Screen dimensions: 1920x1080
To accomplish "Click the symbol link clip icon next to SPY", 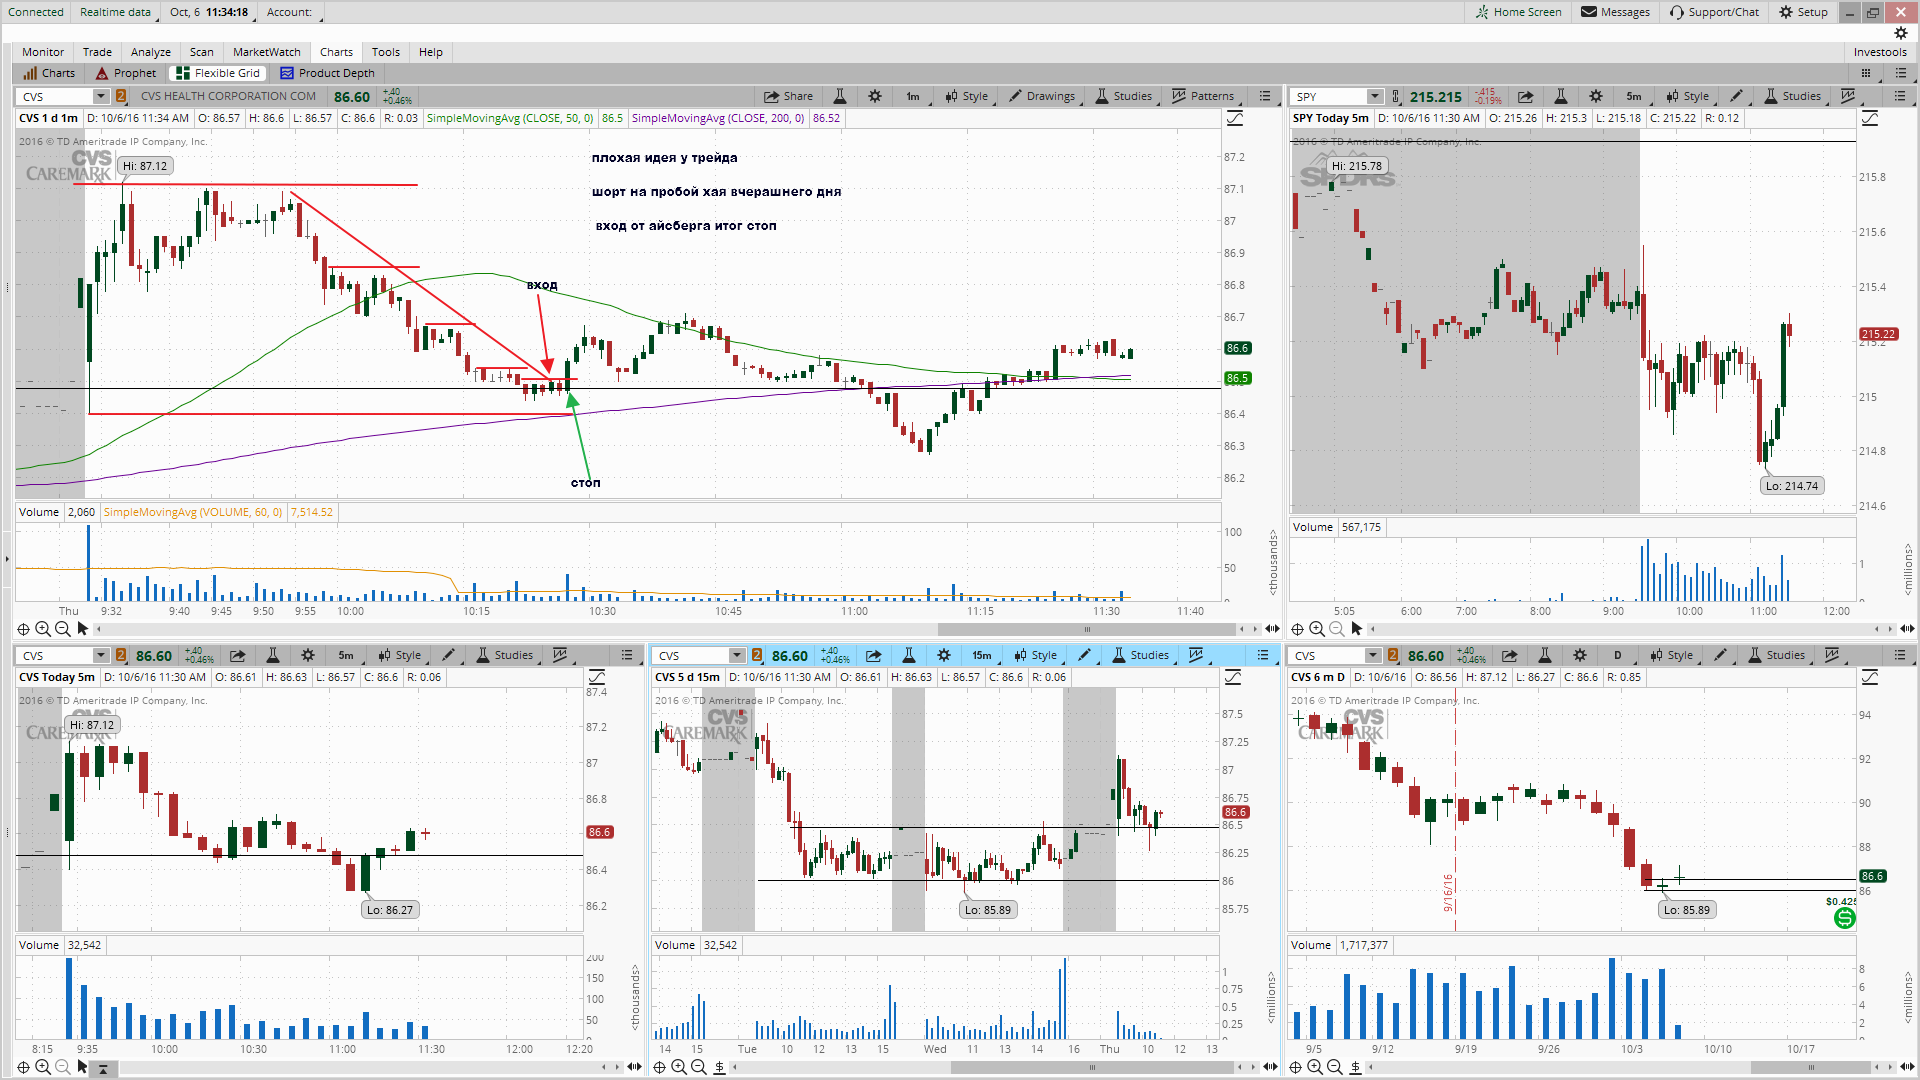I will tap(1396, 96).
